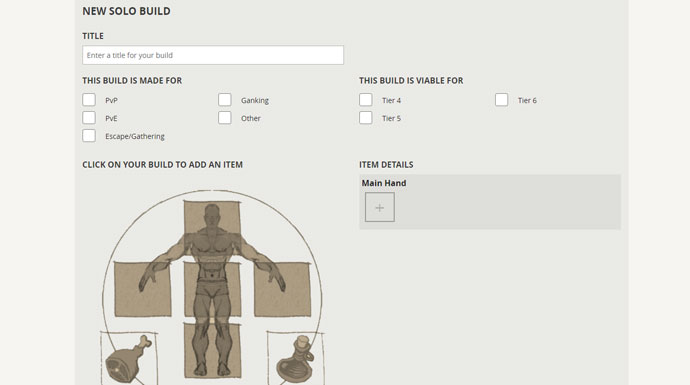This screenshot has height=385, width=690.
Task: Click the "THIS BUILD IS MADE FOR" heading
Action: pos(132,81)
